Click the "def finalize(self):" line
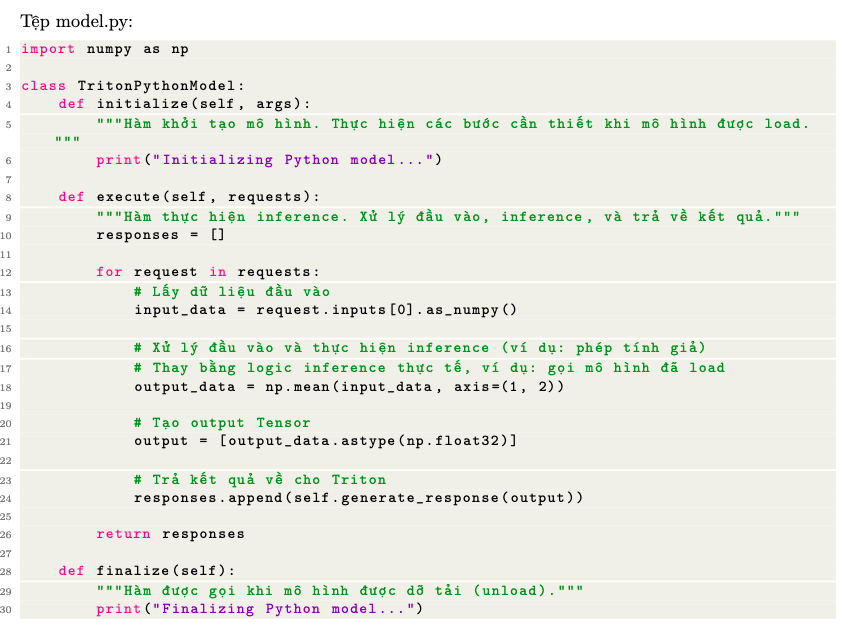847x630 pixels. 147,571
